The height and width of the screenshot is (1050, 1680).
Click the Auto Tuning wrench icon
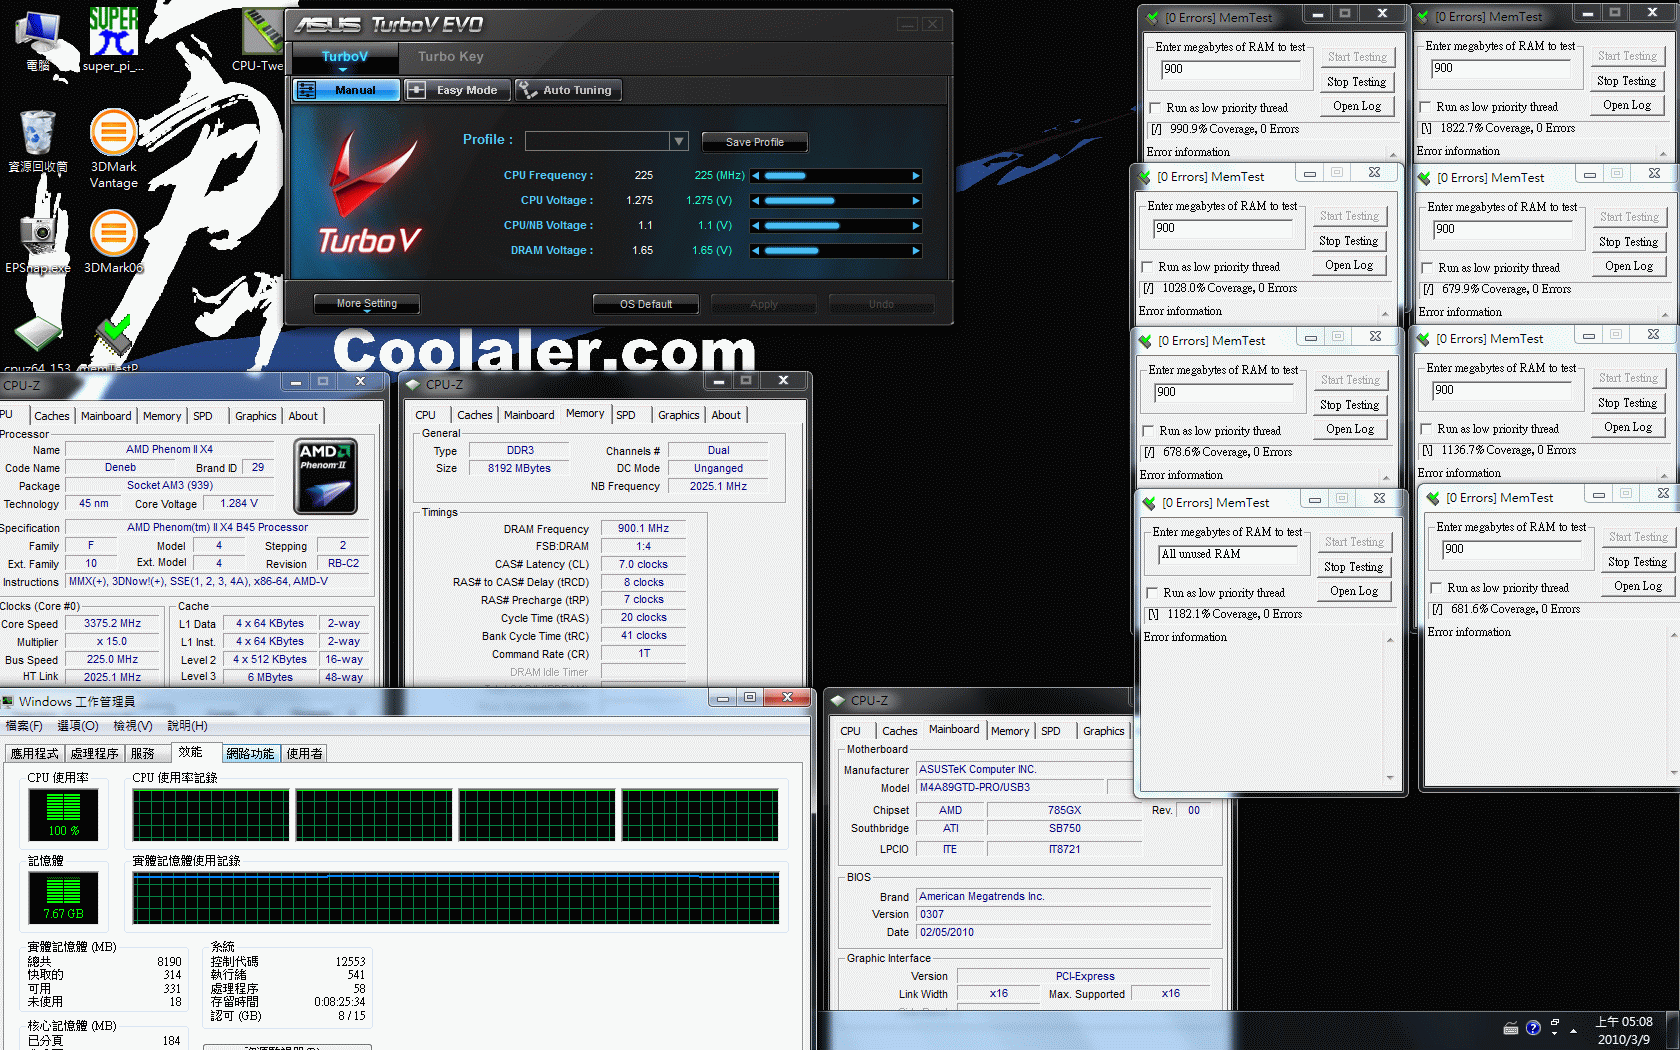[527, 90]
